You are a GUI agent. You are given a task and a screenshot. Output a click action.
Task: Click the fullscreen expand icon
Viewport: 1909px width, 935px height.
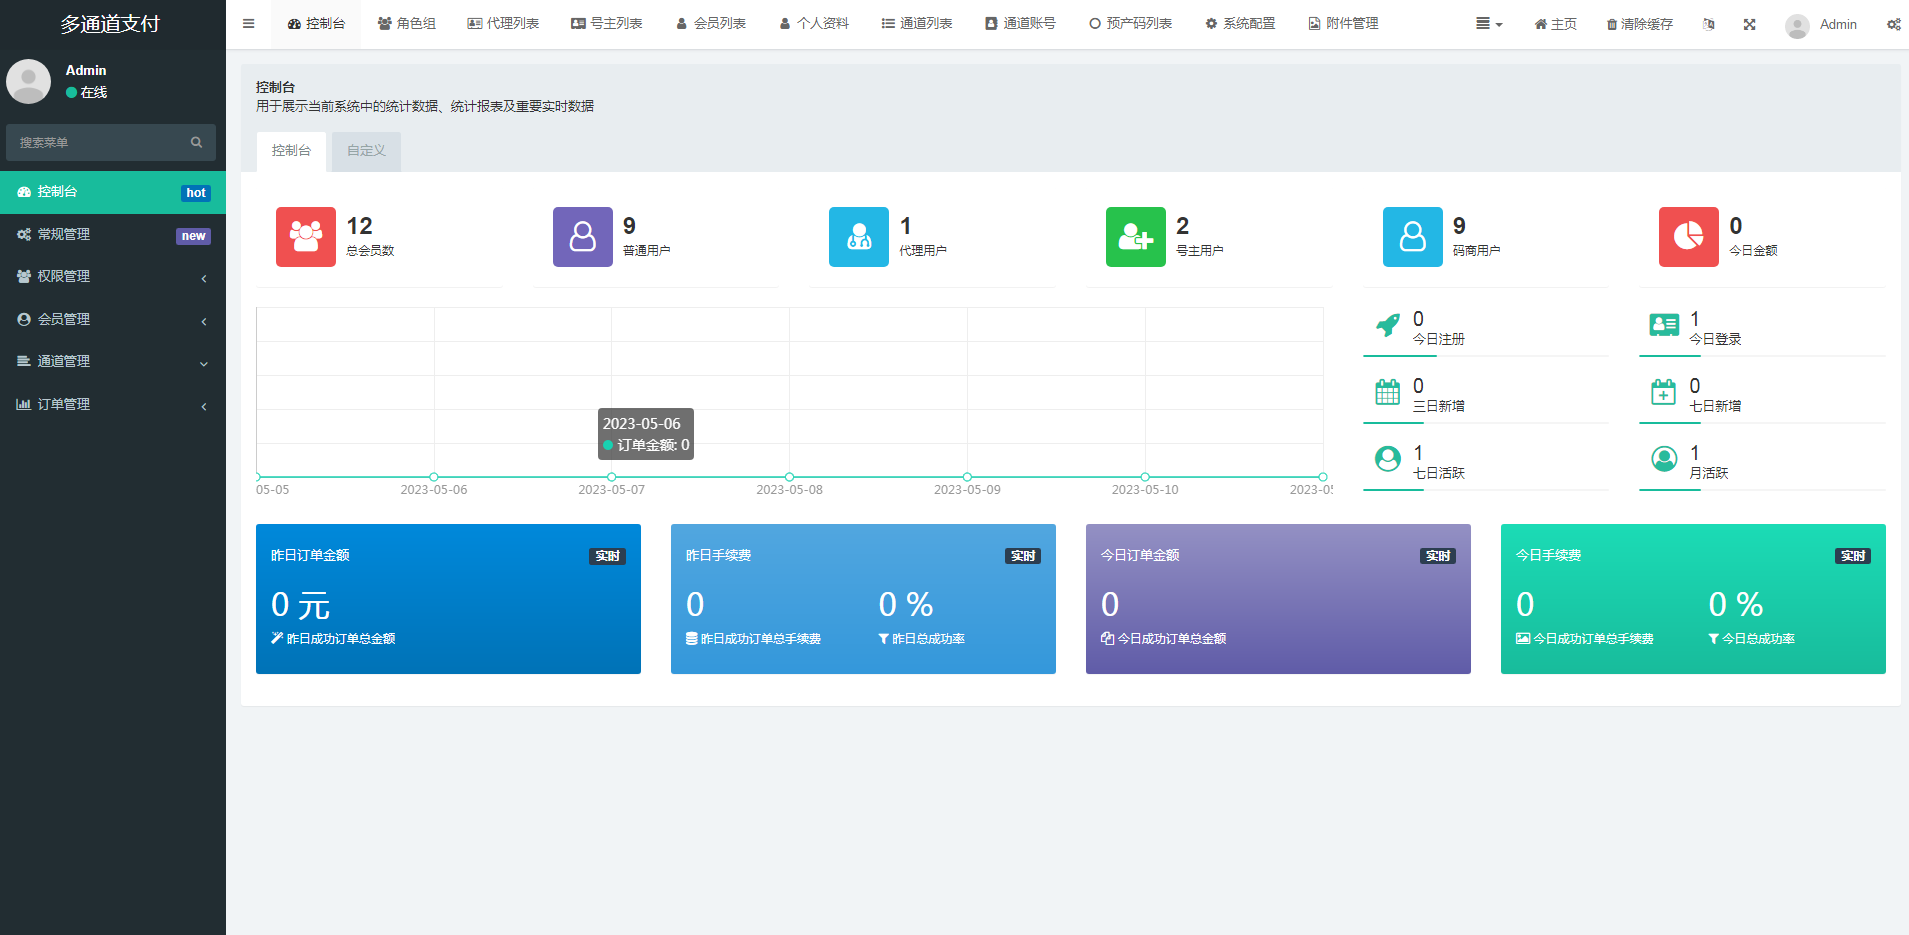[x=1749, y=24]
